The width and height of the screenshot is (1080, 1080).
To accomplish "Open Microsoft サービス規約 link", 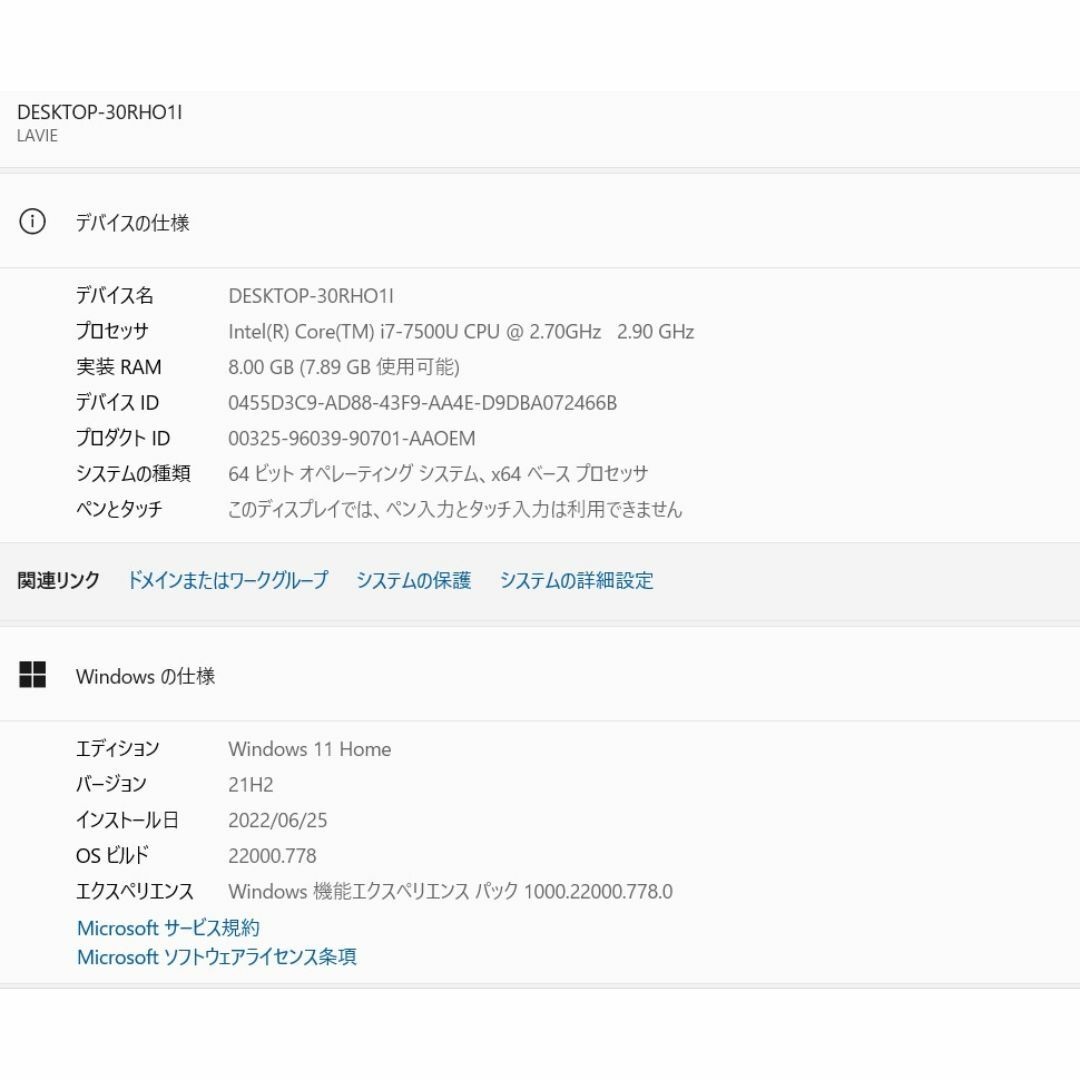I will [168, 928].
